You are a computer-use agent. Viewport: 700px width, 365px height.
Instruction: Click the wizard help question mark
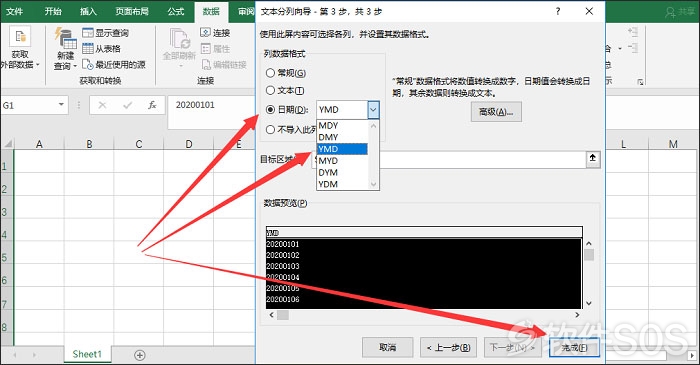pyautogui.click(x=558, y=12)
